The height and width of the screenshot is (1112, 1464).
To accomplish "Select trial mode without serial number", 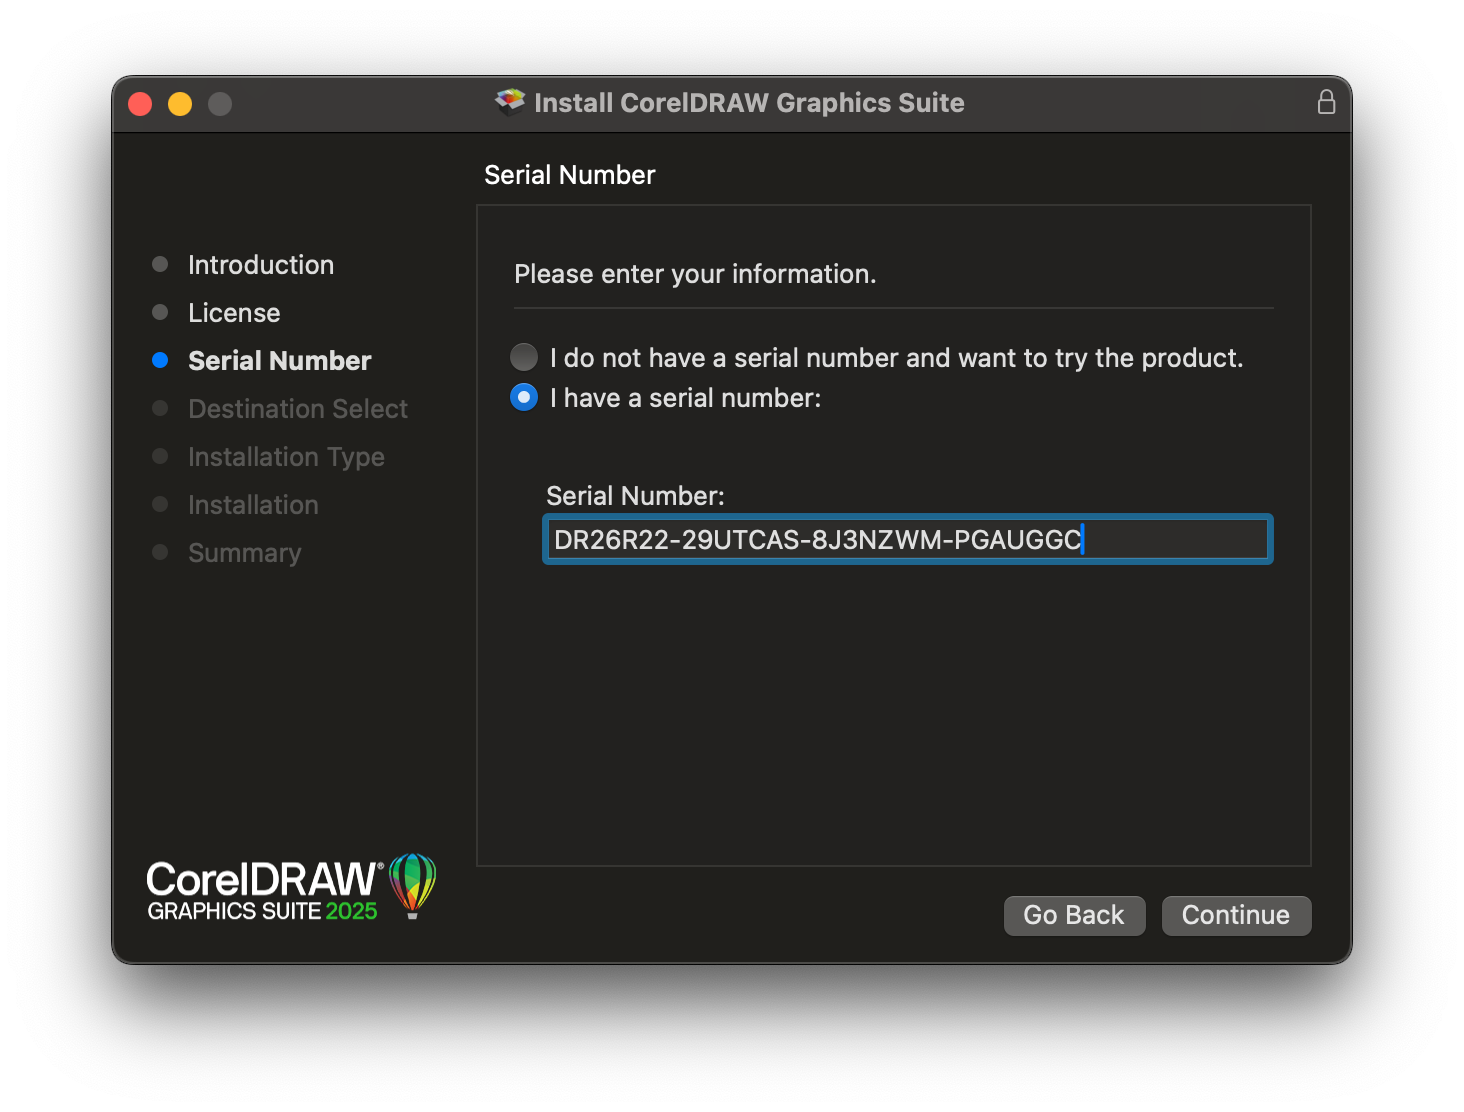I will click(x=523, y=357).
